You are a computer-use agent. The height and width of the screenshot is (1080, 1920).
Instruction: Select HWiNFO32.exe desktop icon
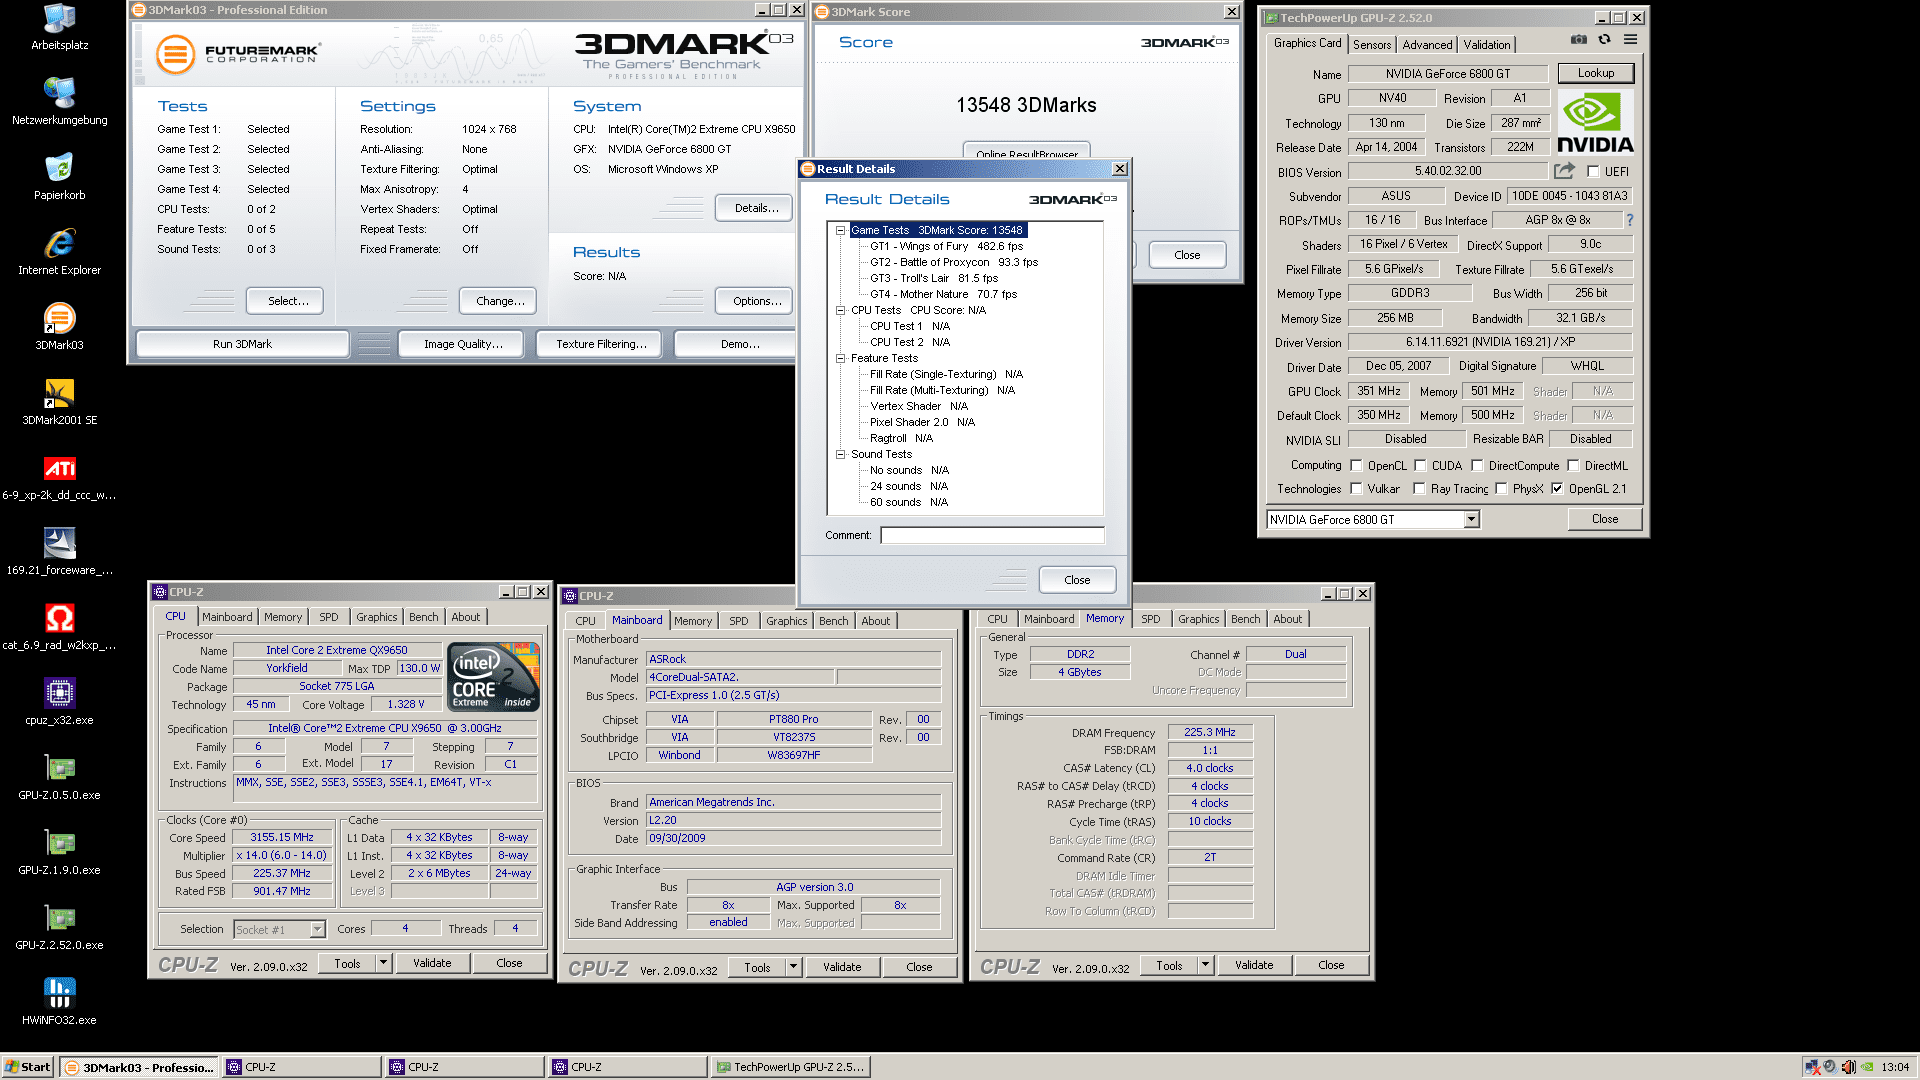point(60,1002)
